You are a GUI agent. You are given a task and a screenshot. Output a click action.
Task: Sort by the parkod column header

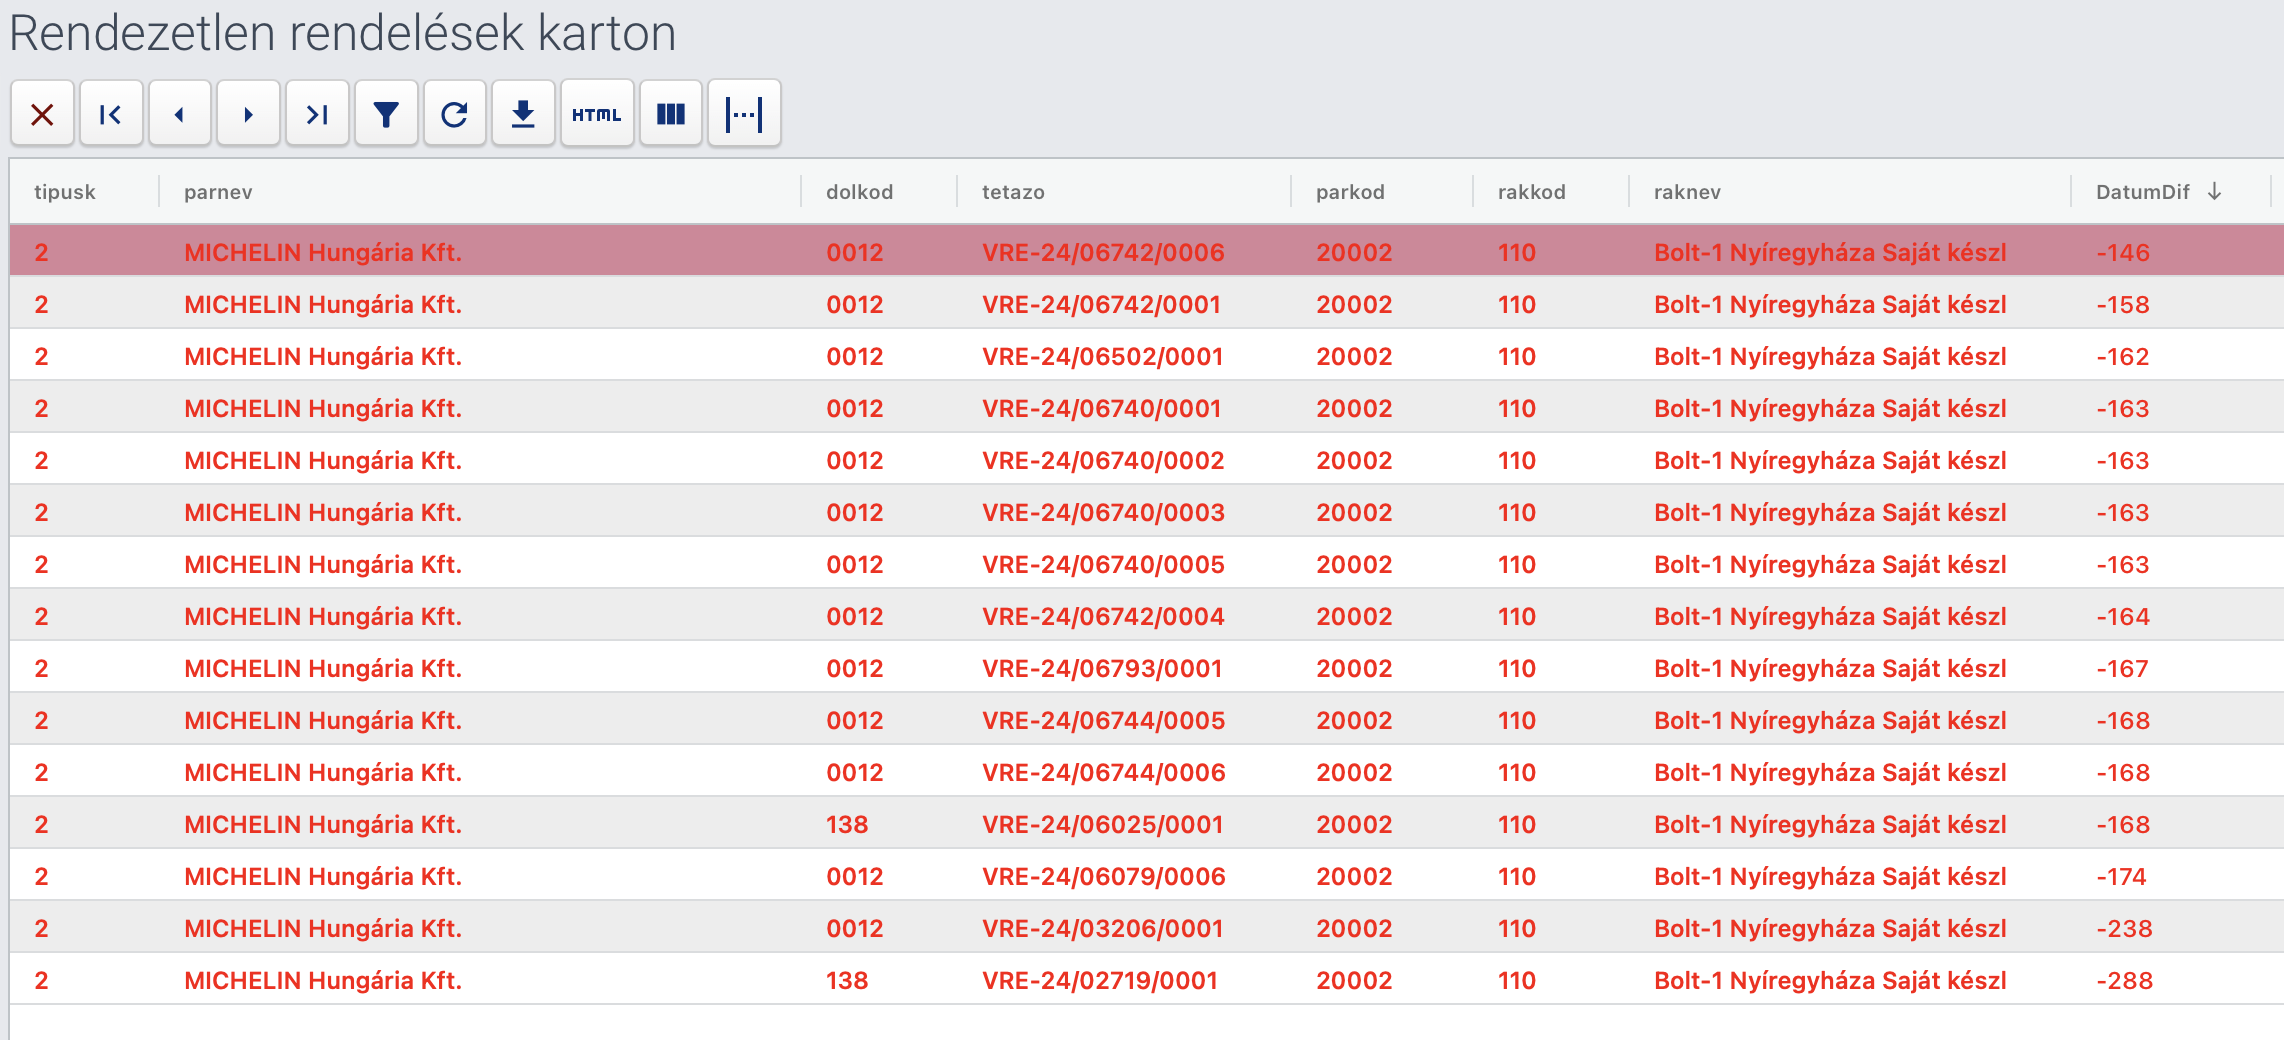coord(1350,192)
